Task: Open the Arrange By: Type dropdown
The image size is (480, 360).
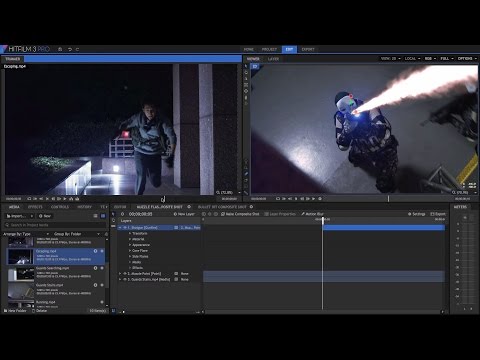Action: pos(26,234)
